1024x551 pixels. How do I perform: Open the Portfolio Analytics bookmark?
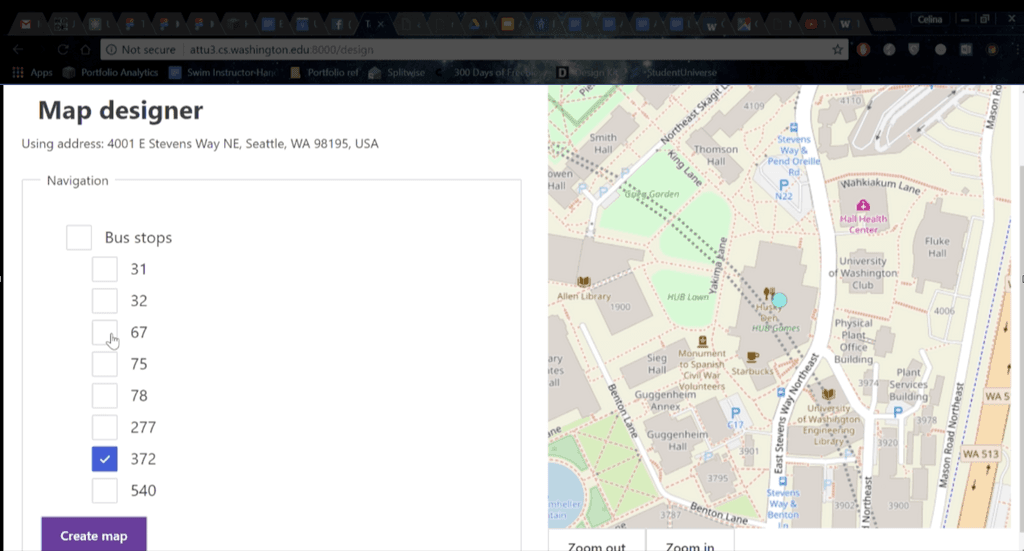click(110, 72)
